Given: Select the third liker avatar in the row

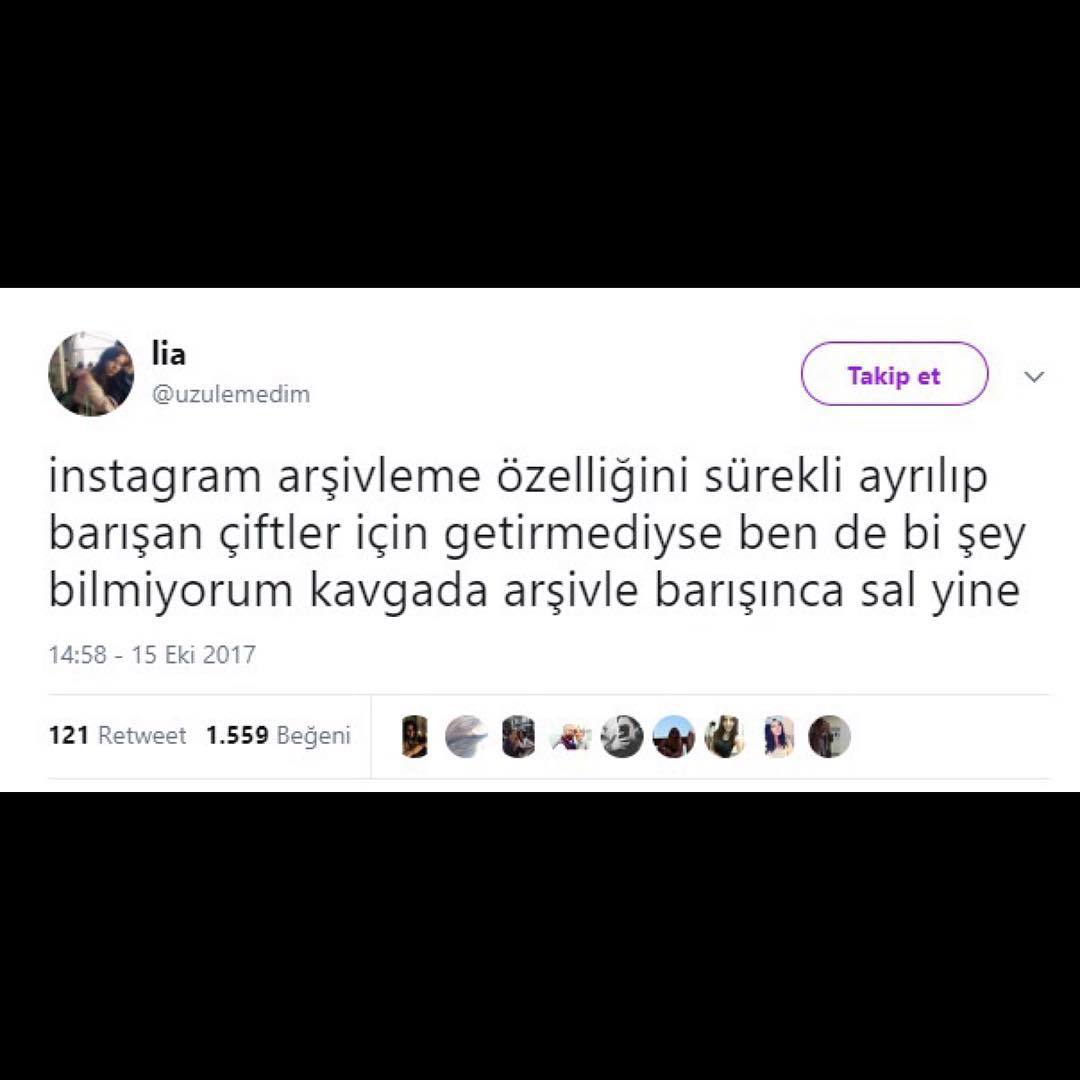Looking at the screenshot, I should click(x=519, y=736).
